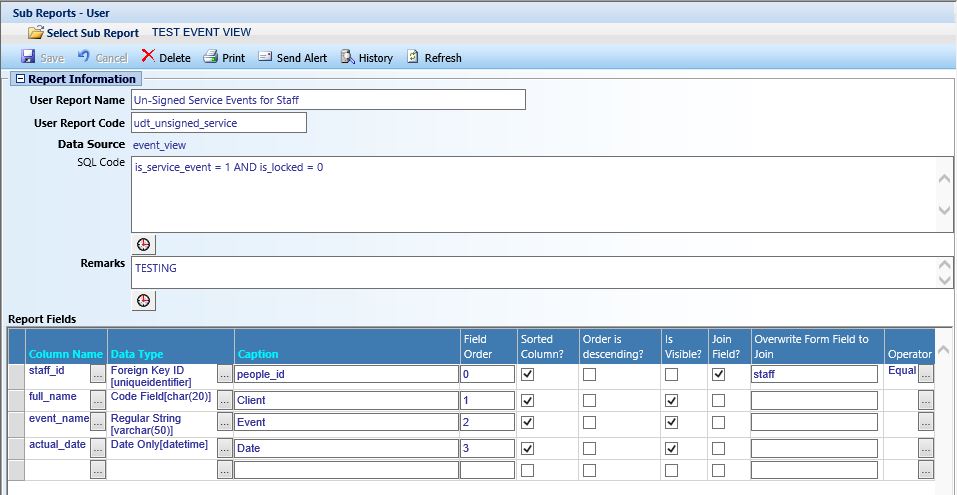Viewport: 957px width, 495px height.
Task: Click the clock icon below Remarks box
Action: [x=143, y=301]
